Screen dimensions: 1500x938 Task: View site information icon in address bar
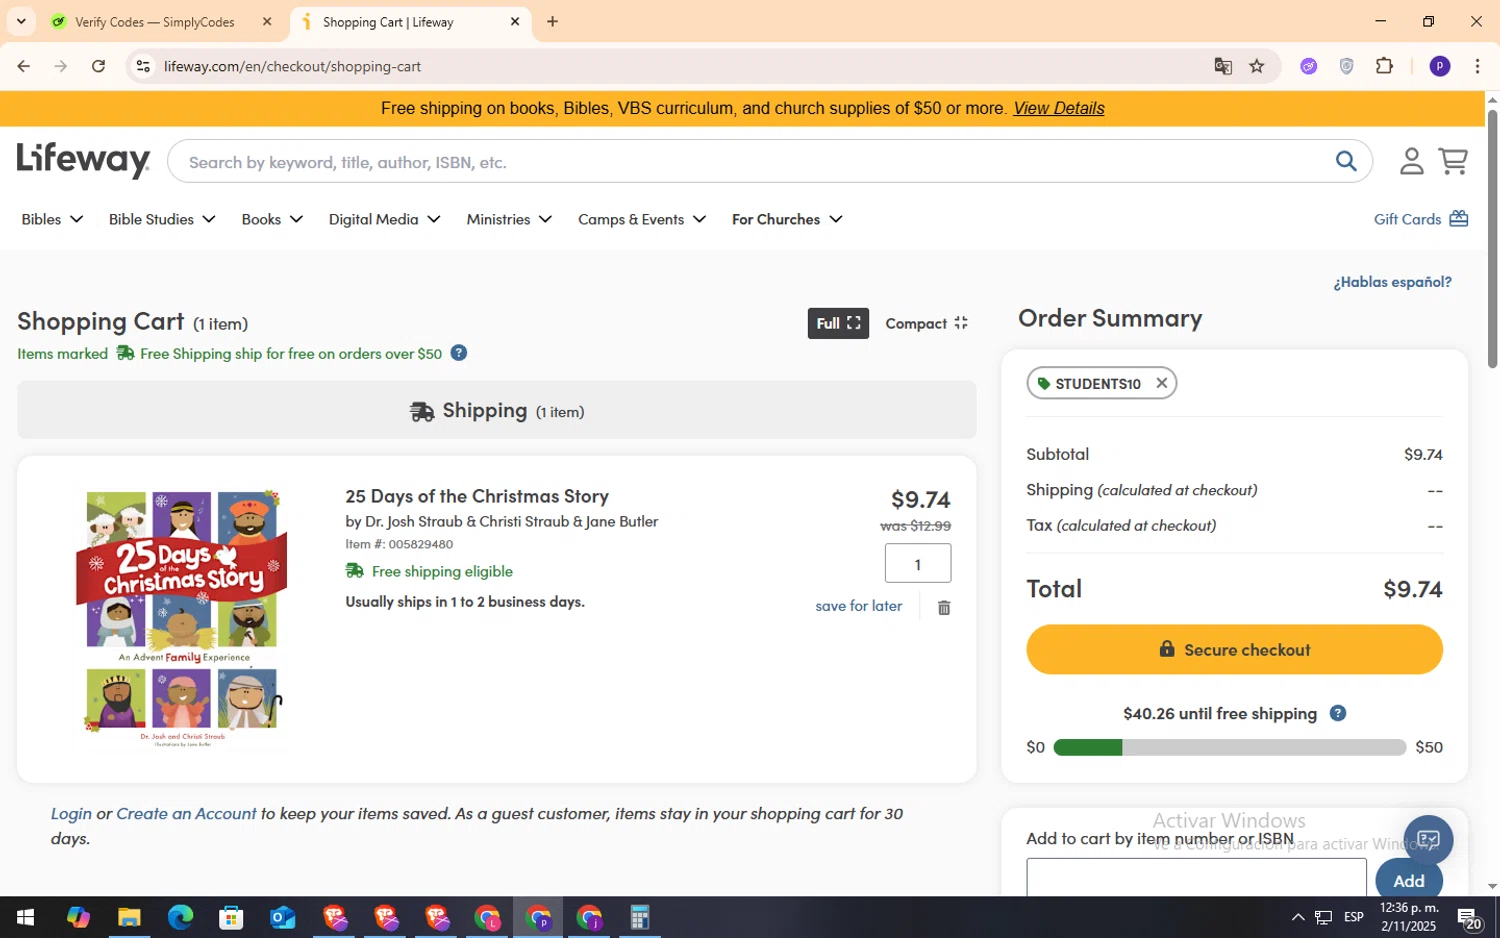[143, 66]
